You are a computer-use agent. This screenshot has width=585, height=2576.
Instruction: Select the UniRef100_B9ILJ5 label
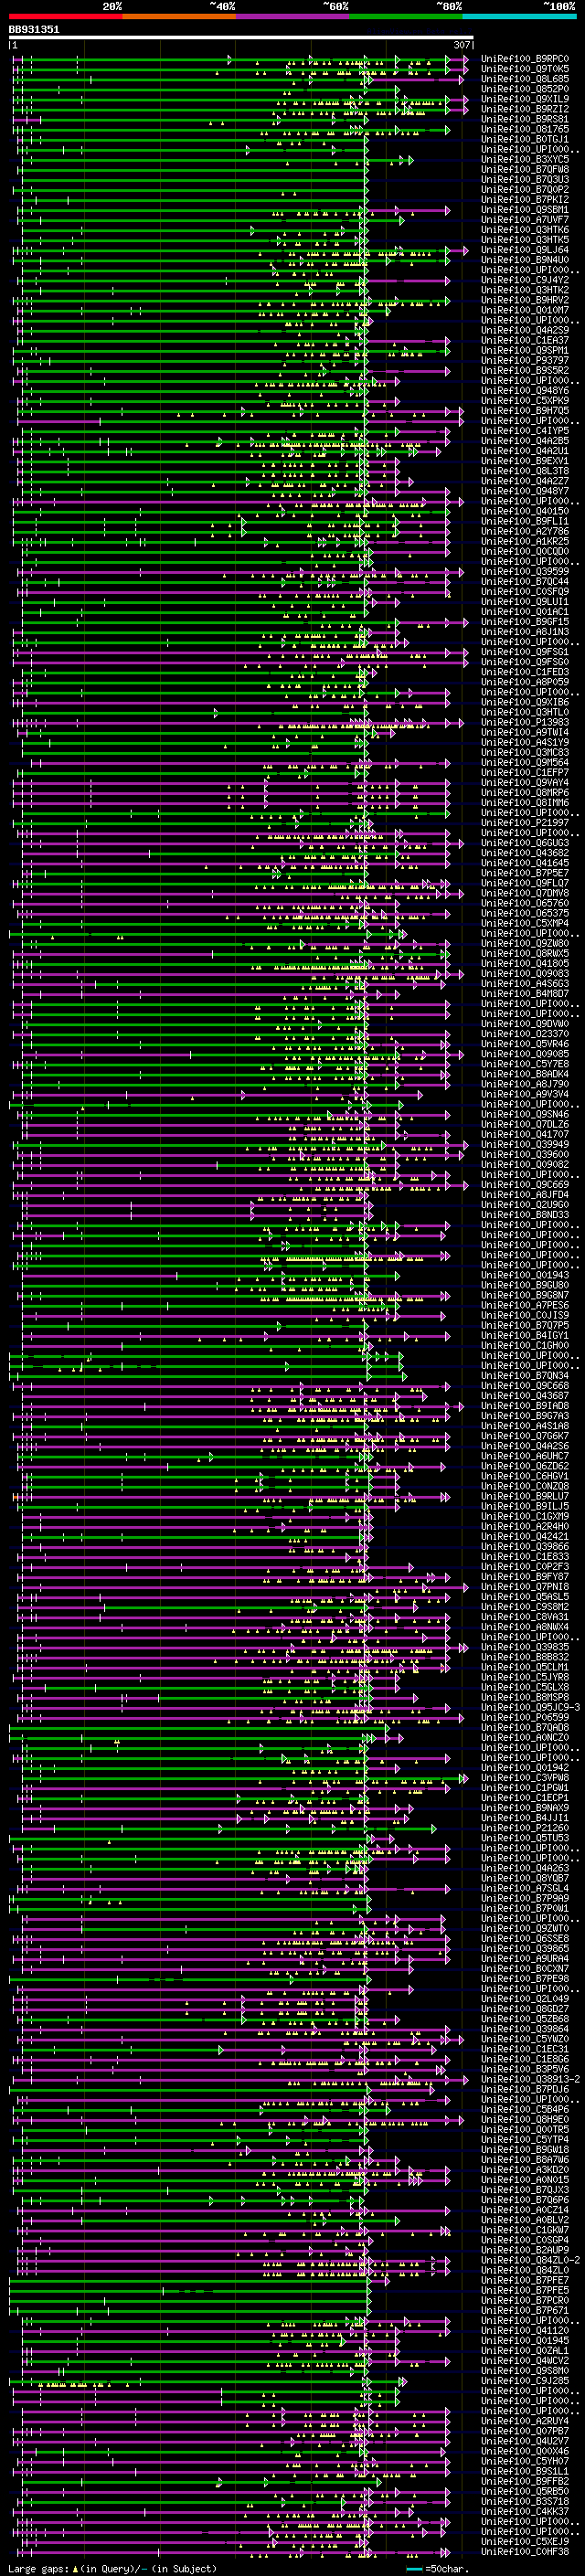coord(525,1506)
